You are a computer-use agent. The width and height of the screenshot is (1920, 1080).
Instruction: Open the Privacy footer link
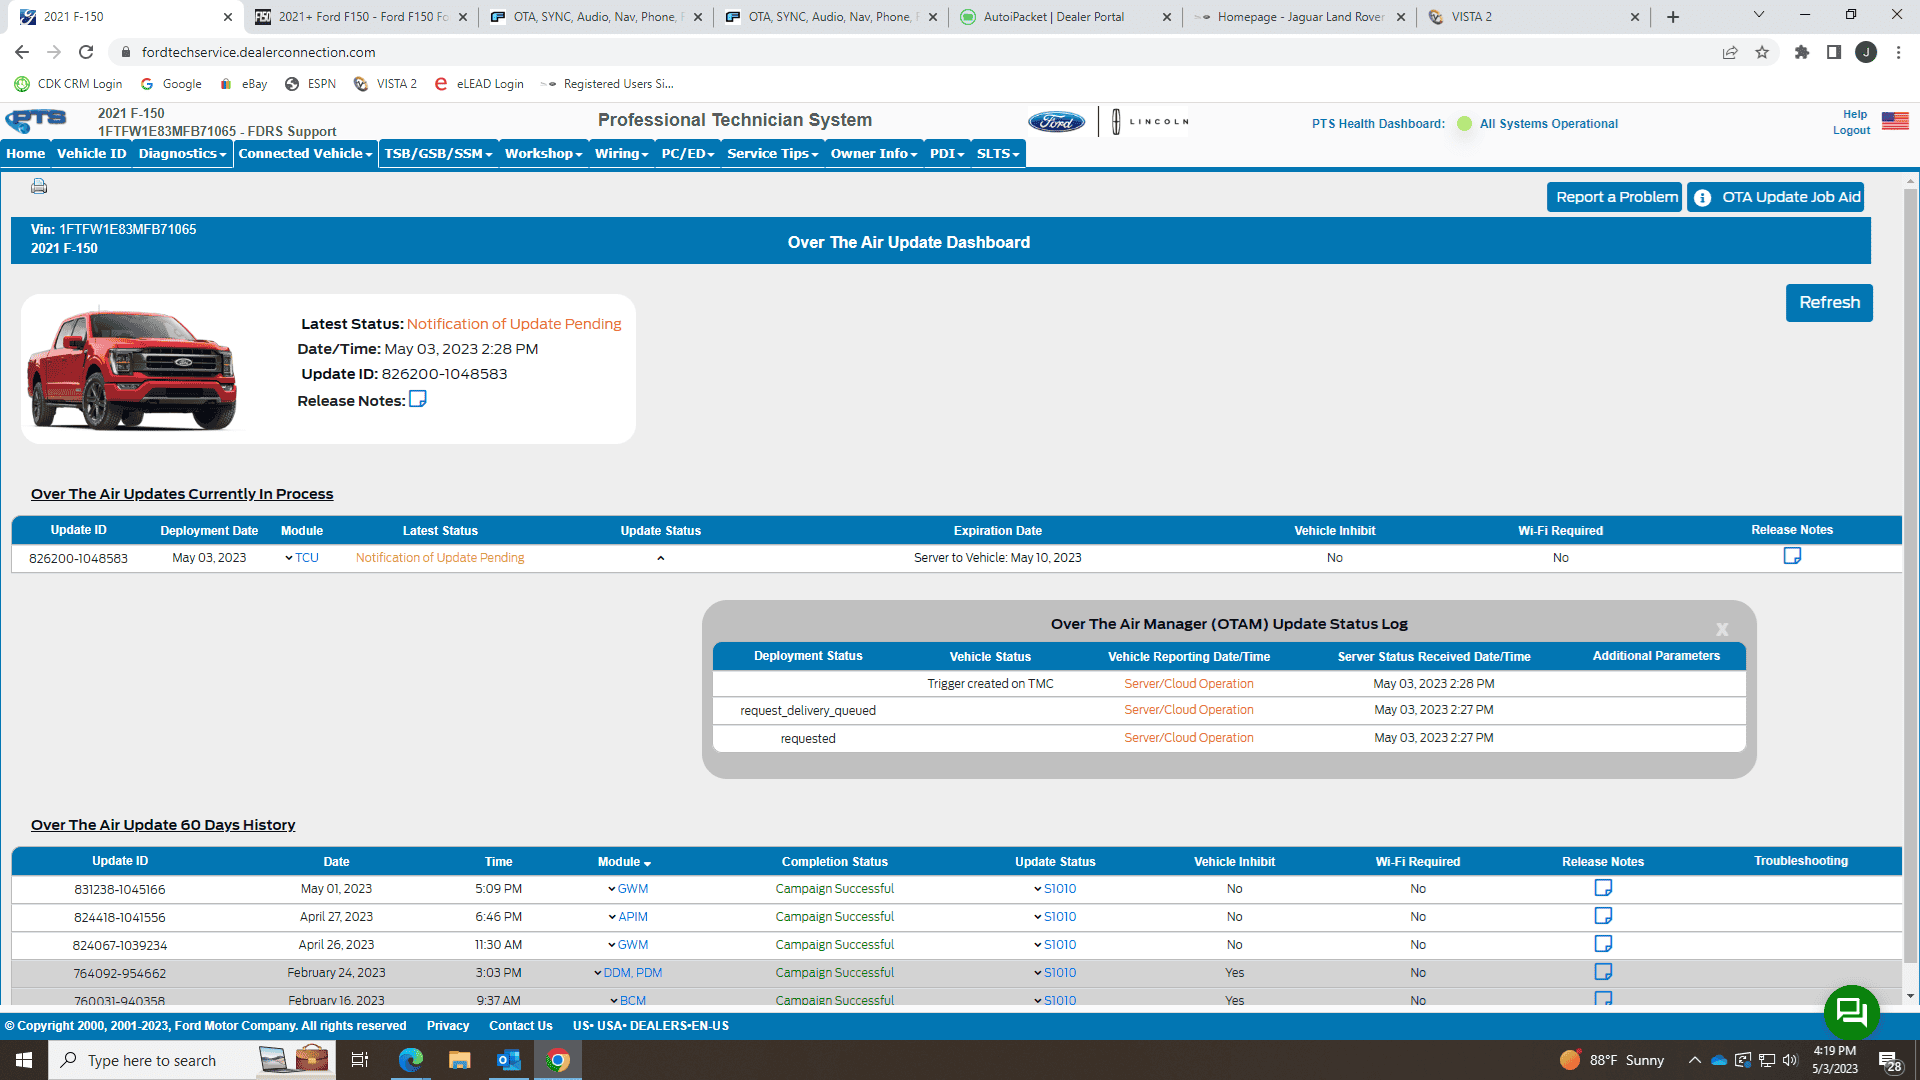coord(447,1026)
